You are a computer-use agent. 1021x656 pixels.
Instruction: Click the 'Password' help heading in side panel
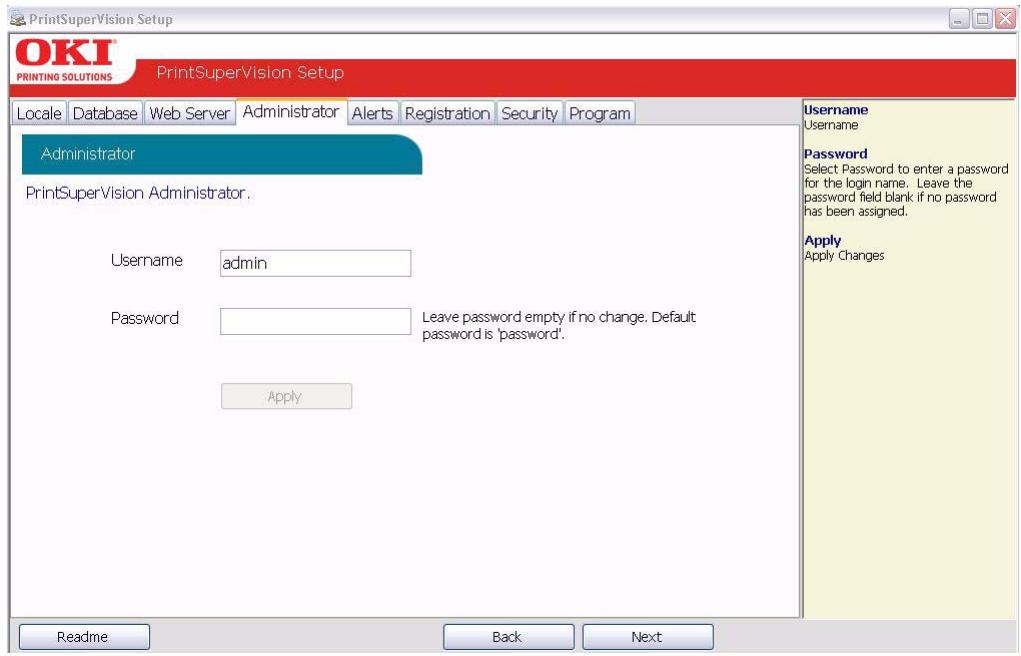(x=835, y=154)
